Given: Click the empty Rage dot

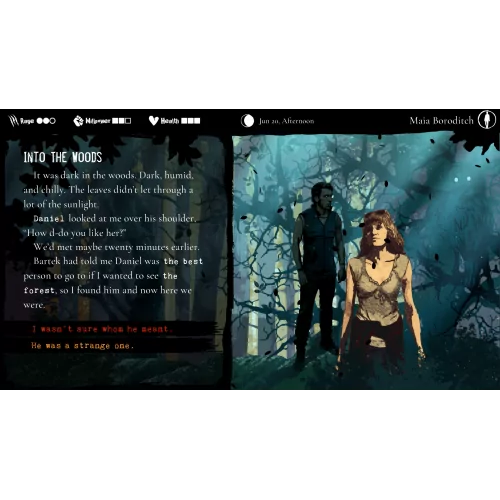Looking at the screenshot, I should click(52, 121).
